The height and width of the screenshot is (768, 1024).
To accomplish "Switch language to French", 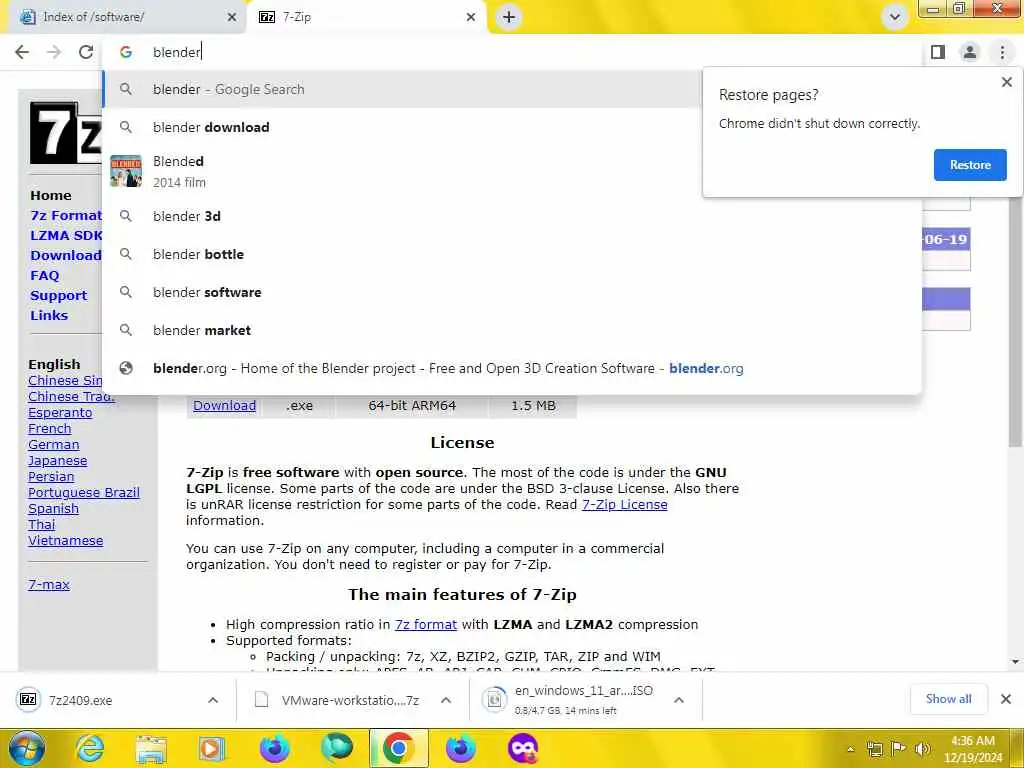I will point(50,428).
